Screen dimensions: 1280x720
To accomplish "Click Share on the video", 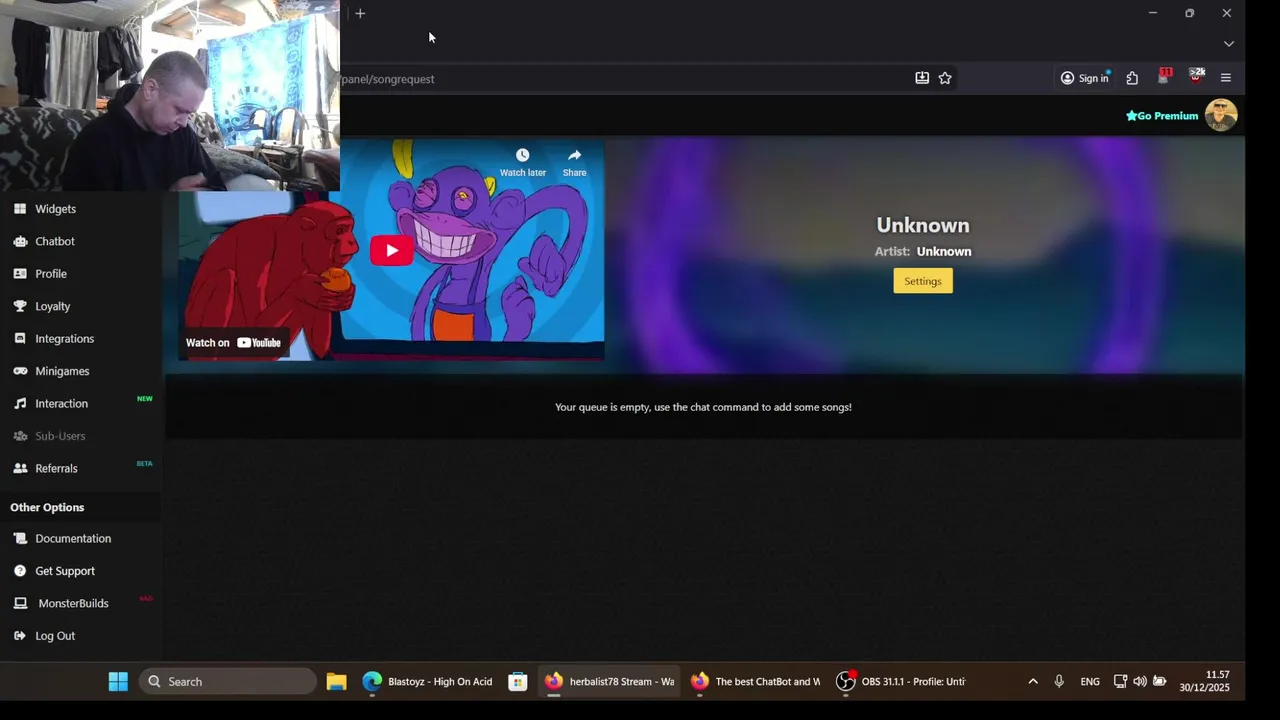I will [x=574, y=162].
